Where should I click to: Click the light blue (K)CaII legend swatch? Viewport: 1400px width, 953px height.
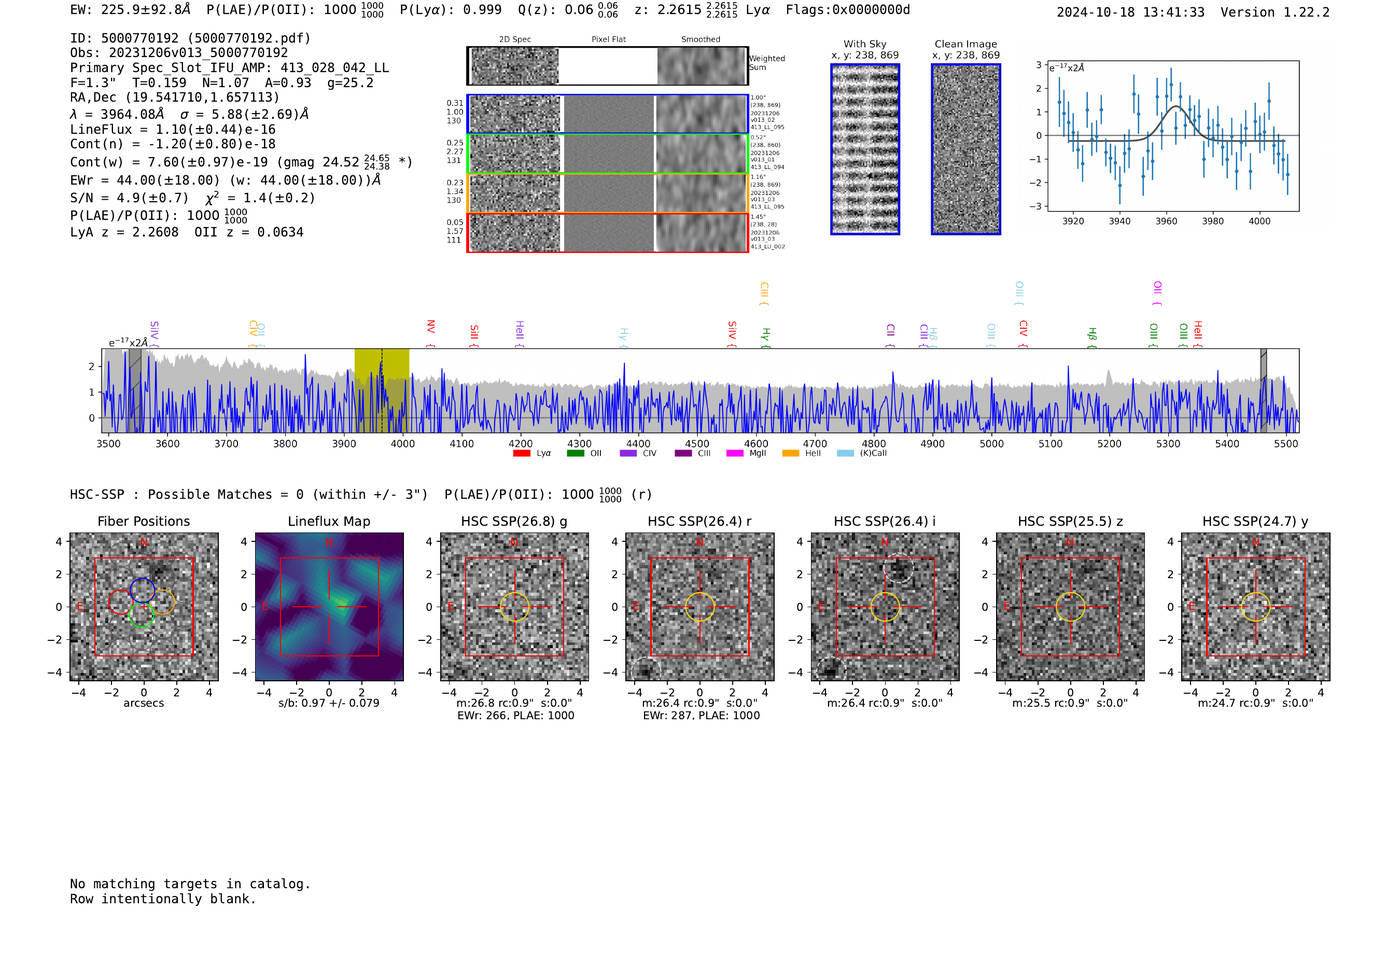tap(845, 453)
